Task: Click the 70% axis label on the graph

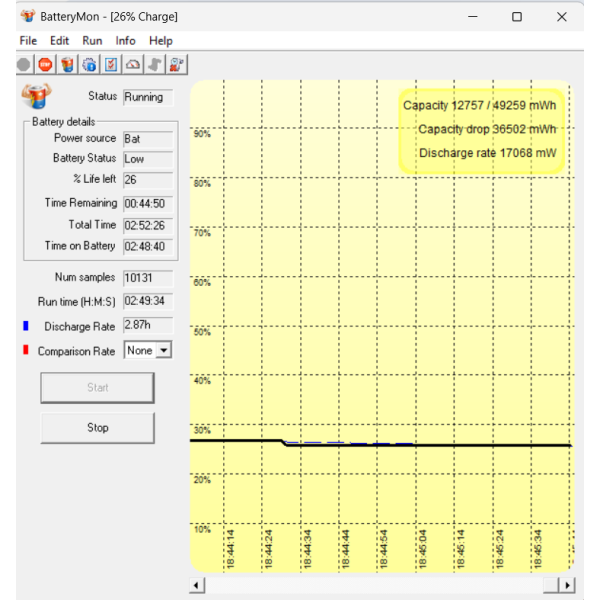Action: [x=202, y=233]
